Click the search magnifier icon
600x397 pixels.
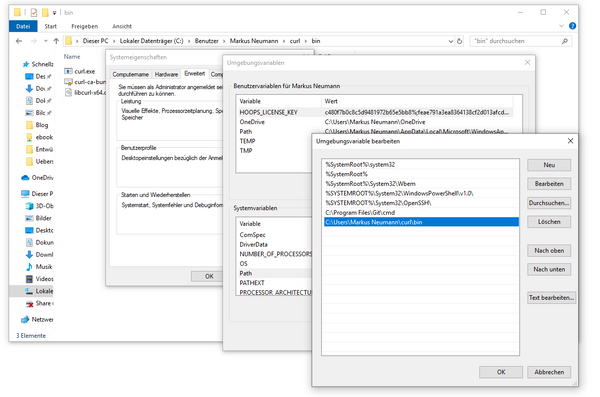click(565, 41)
